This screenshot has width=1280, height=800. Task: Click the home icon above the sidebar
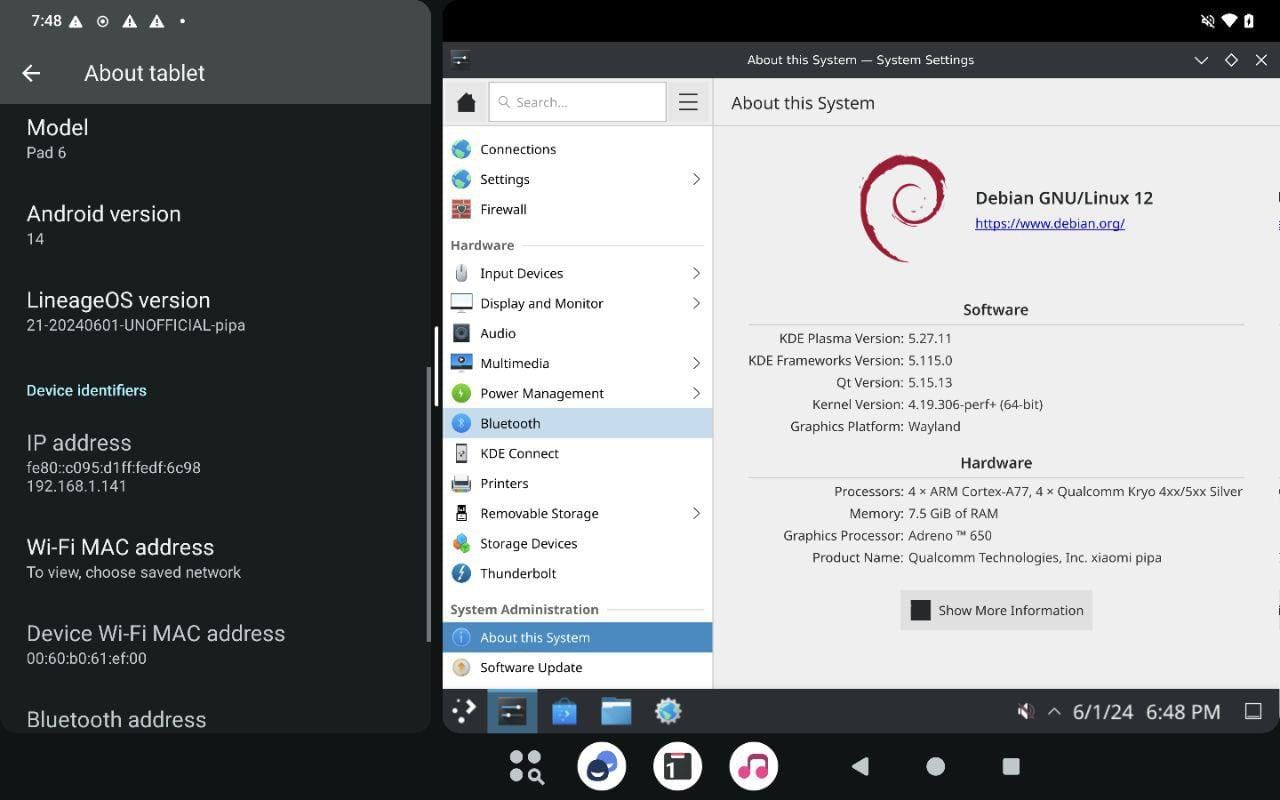coord(465,101)
